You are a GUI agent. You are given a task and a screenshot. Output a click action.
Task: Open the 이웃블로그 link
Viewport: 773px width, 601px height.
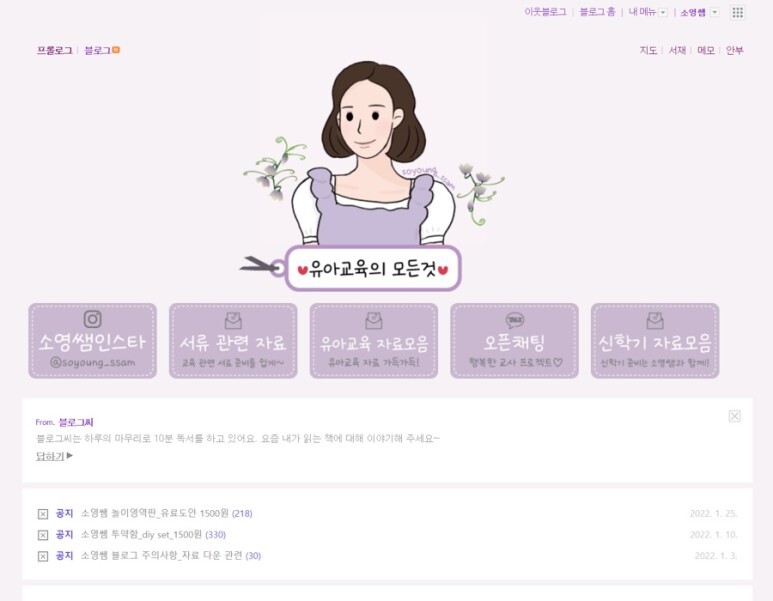pos(545,12)
